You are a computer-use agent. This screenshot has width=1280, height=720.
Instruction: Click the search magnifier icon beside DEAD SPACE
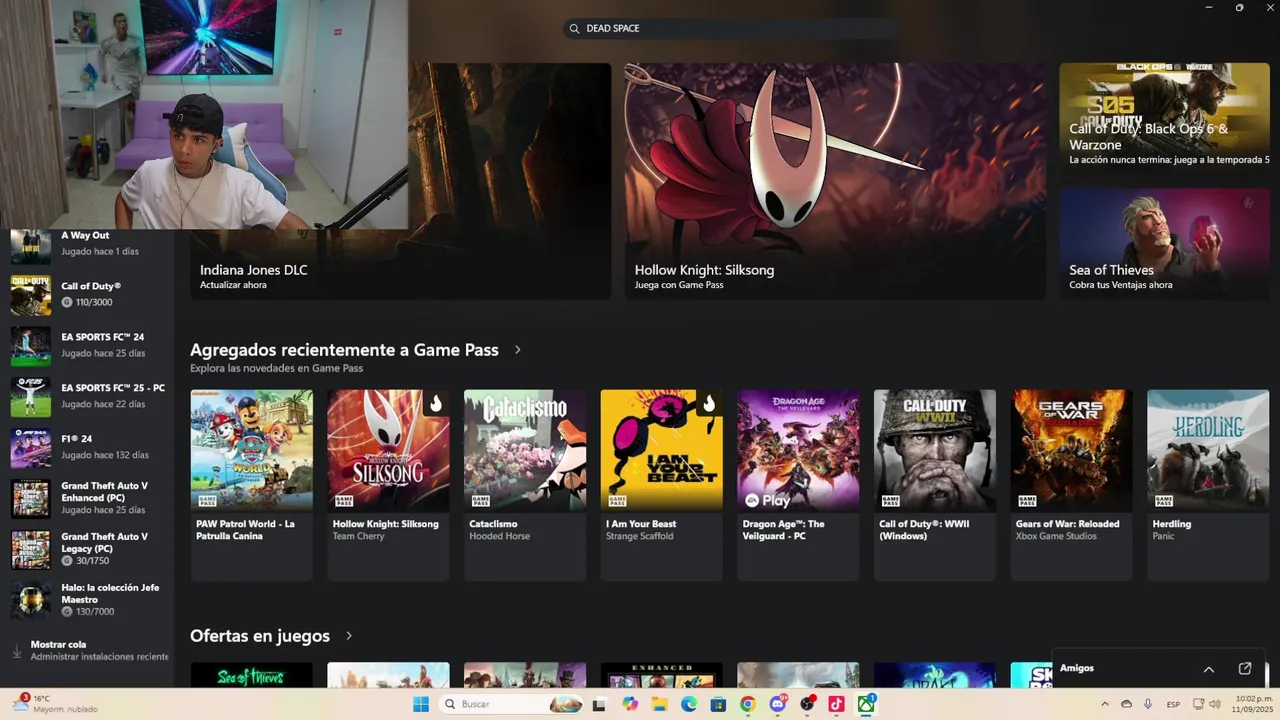574,28
